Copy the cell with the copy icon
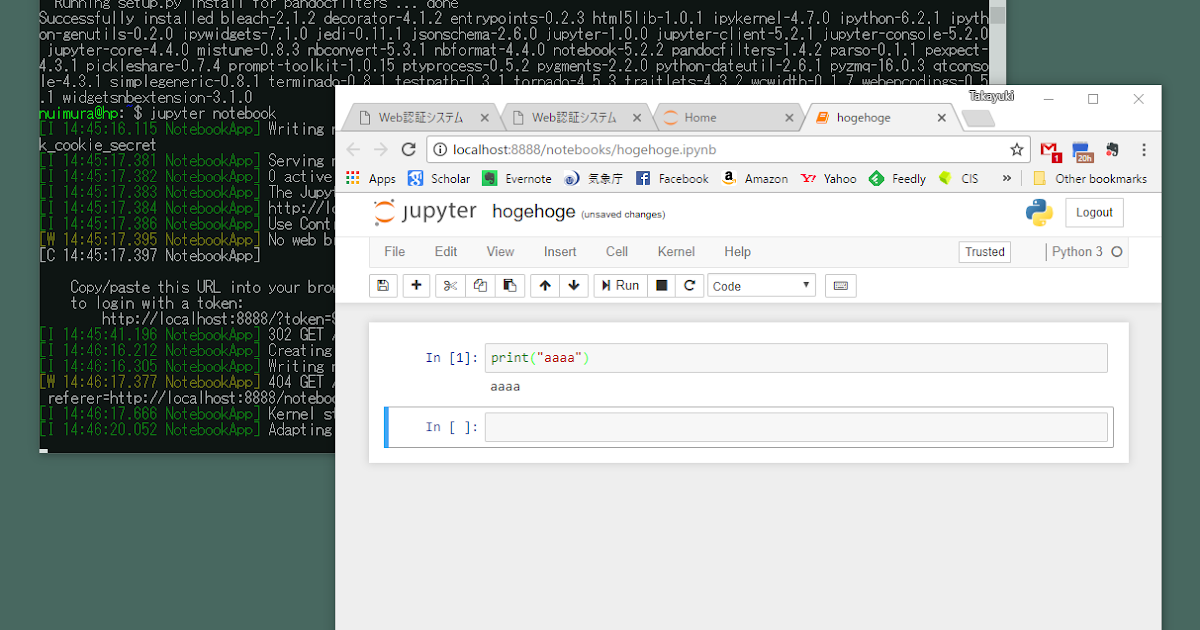The image size is (1200, 630). (x=480, y=285)
